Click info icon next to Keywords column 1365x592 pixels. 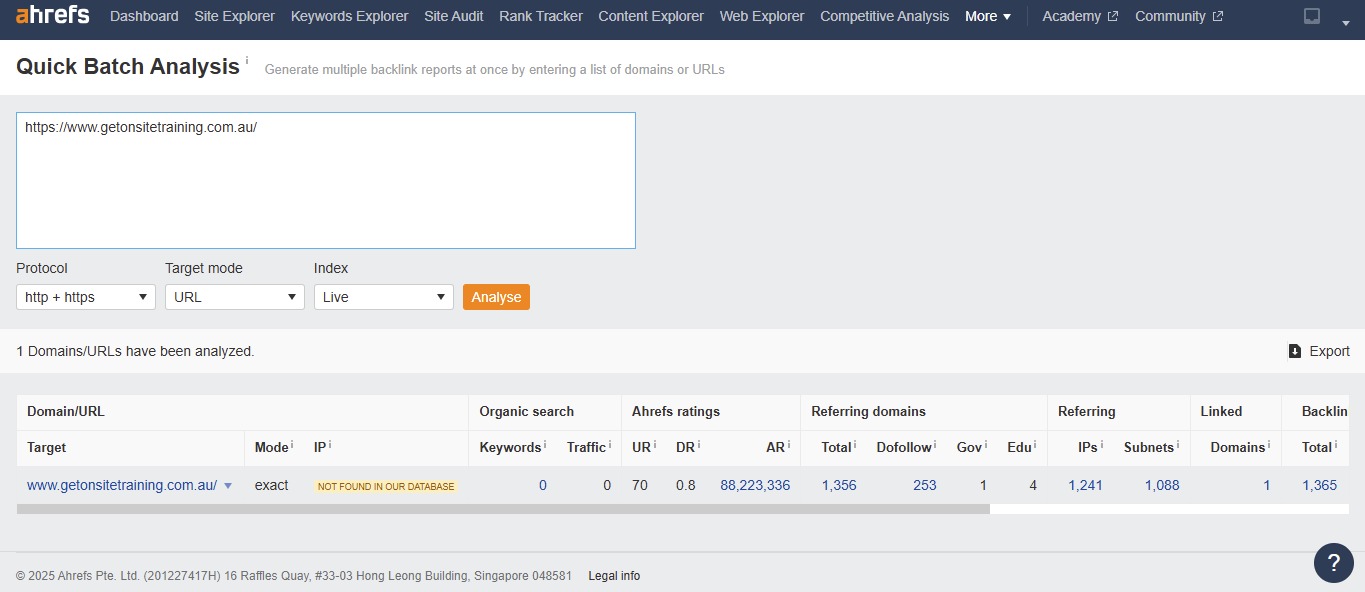(x=545, y=445)
